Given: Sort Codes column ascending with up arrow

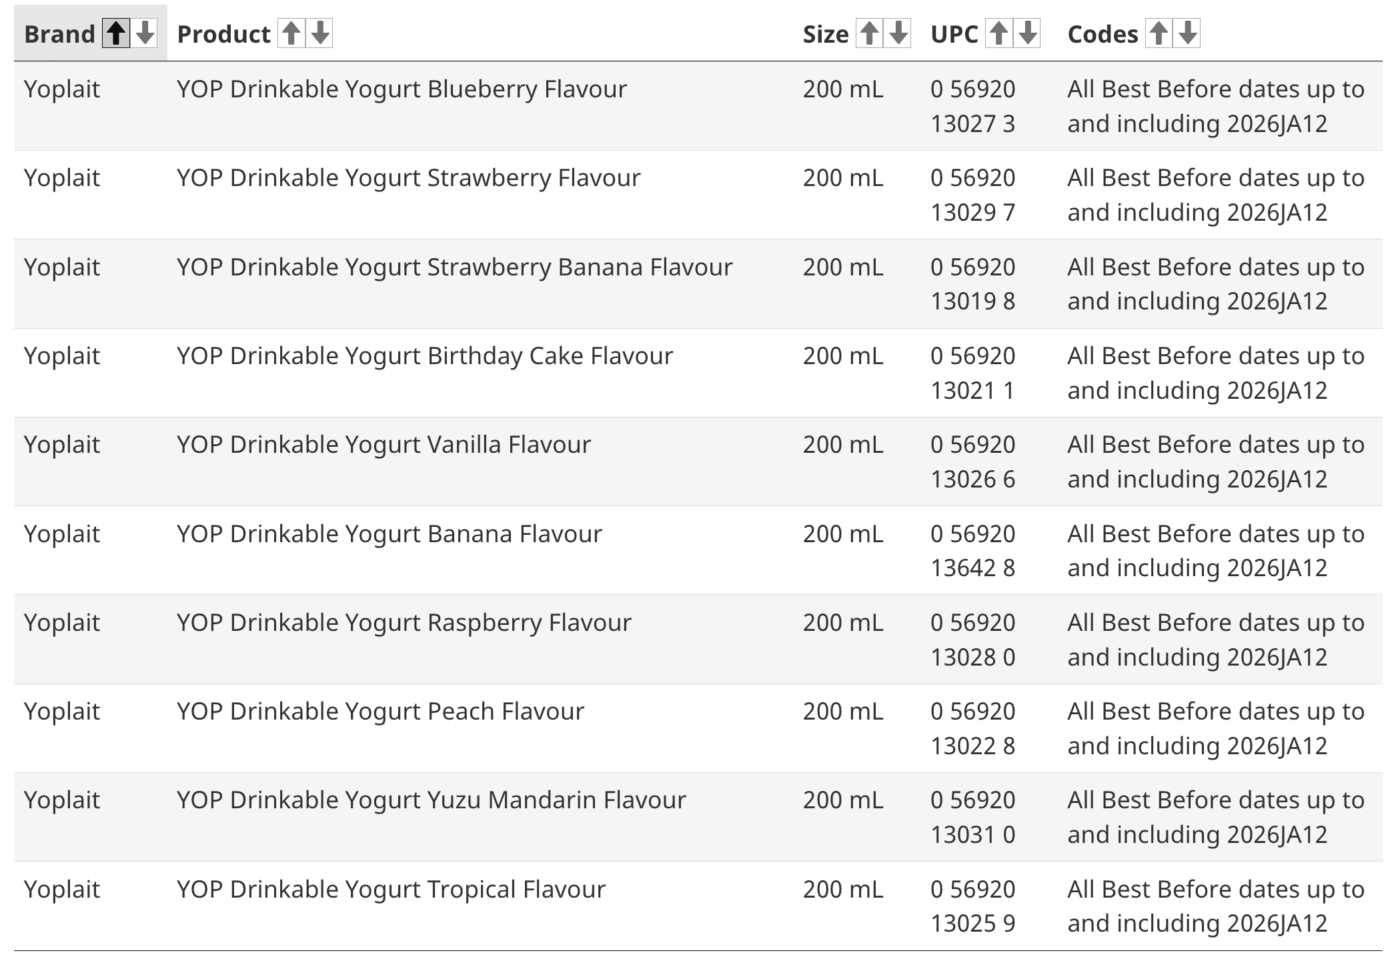Looking at the screenshot, I should tap(1158, 33).
